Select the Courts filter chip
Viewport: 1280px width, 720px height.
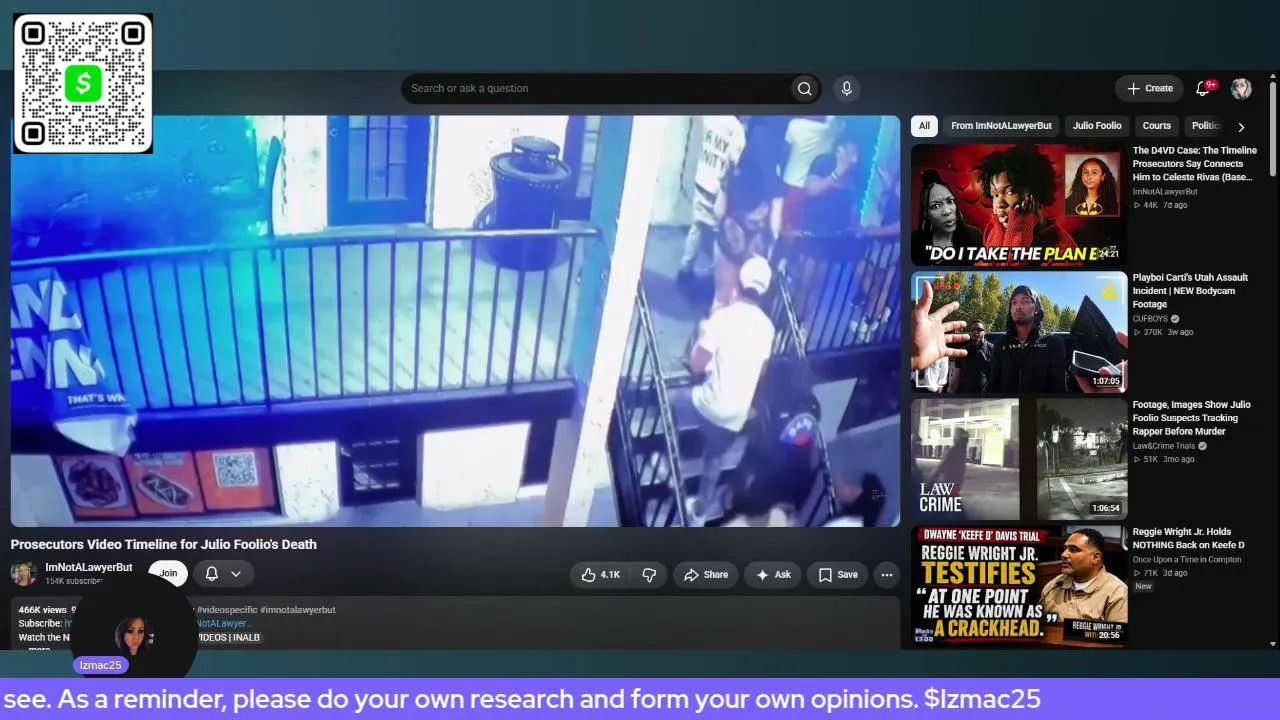(x=1156, y=126)
